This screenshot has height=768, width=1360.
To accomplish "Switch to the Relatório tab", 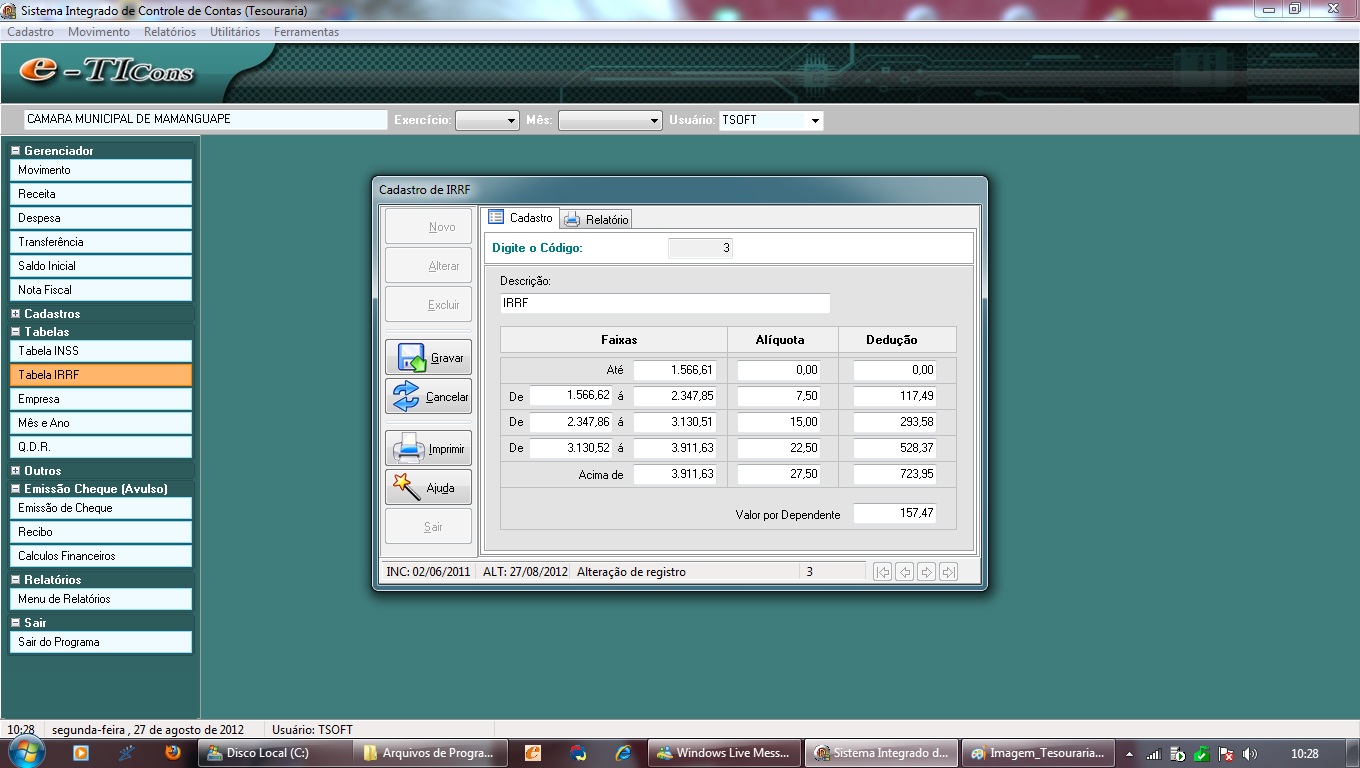I will click(x=596, y=219).
